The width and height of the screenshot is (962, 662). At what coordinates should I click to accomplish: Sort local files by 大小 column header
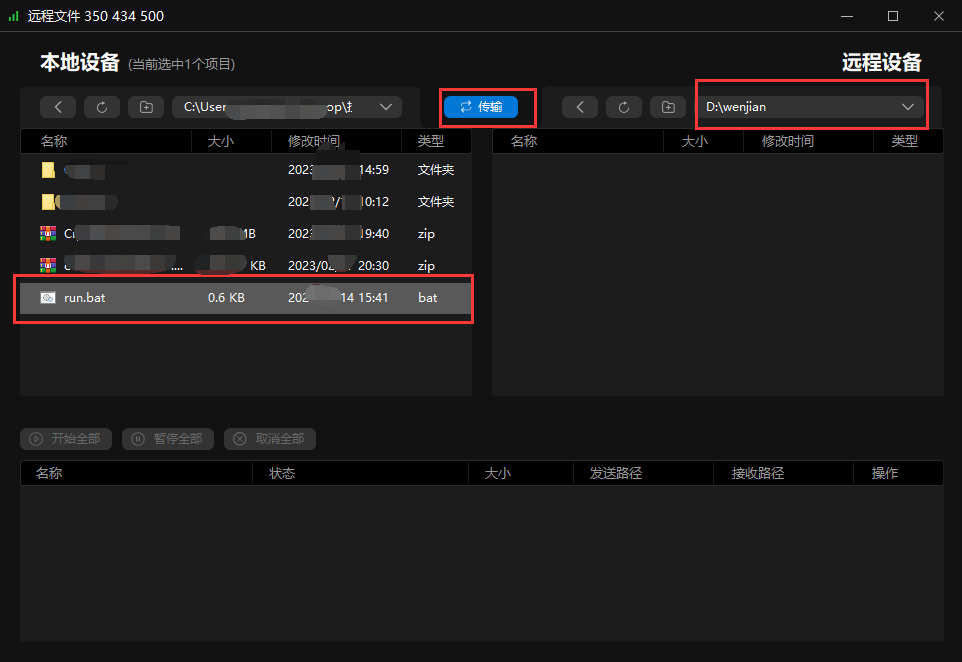[x=220, y=141]
